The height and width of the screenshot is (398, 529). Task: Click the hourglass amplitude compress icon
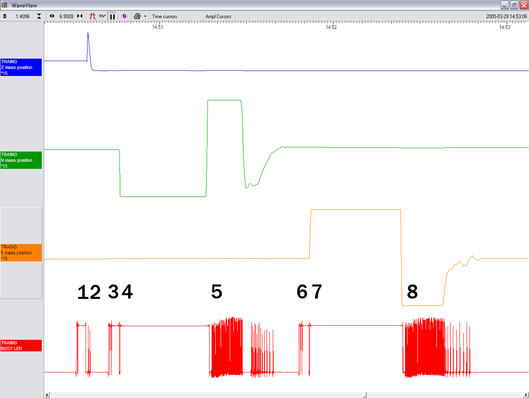click(39, 16)
